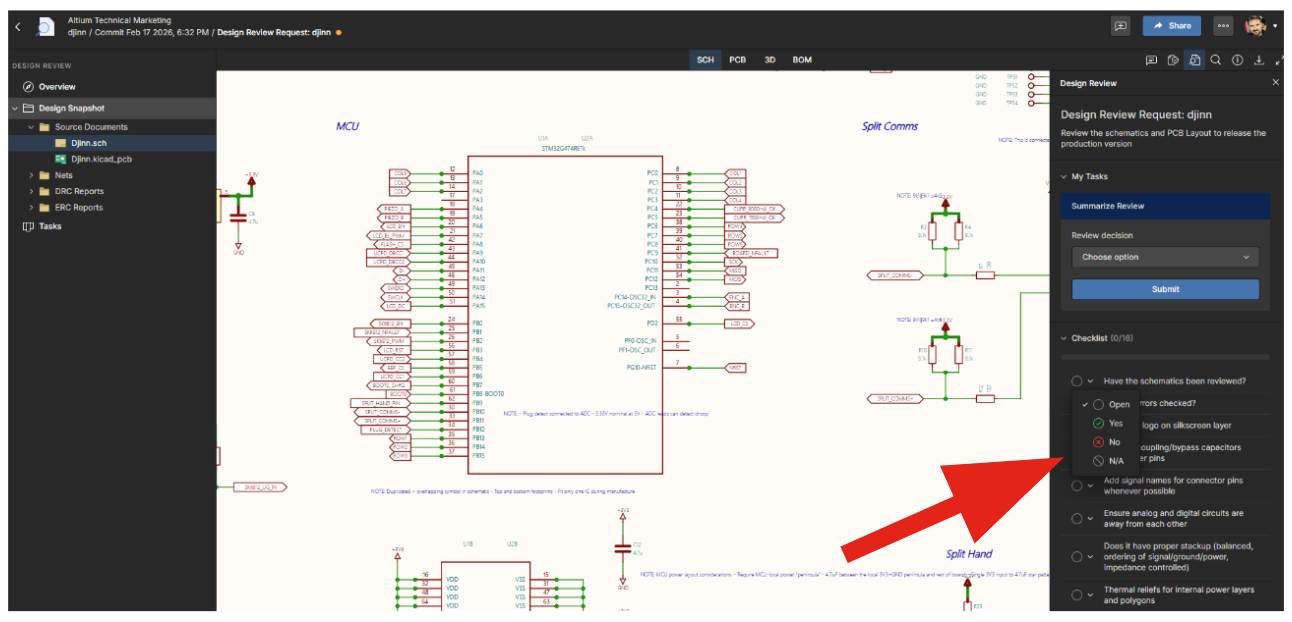Open the comments panel icon
This screenshot has height=622, width=1292.
[1152, 60]
